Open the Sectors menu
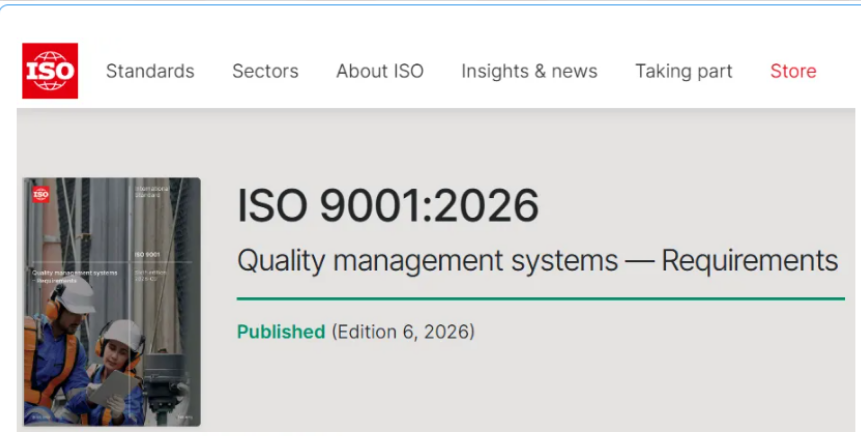Screen dimensions: 861x436 point(265,71)
